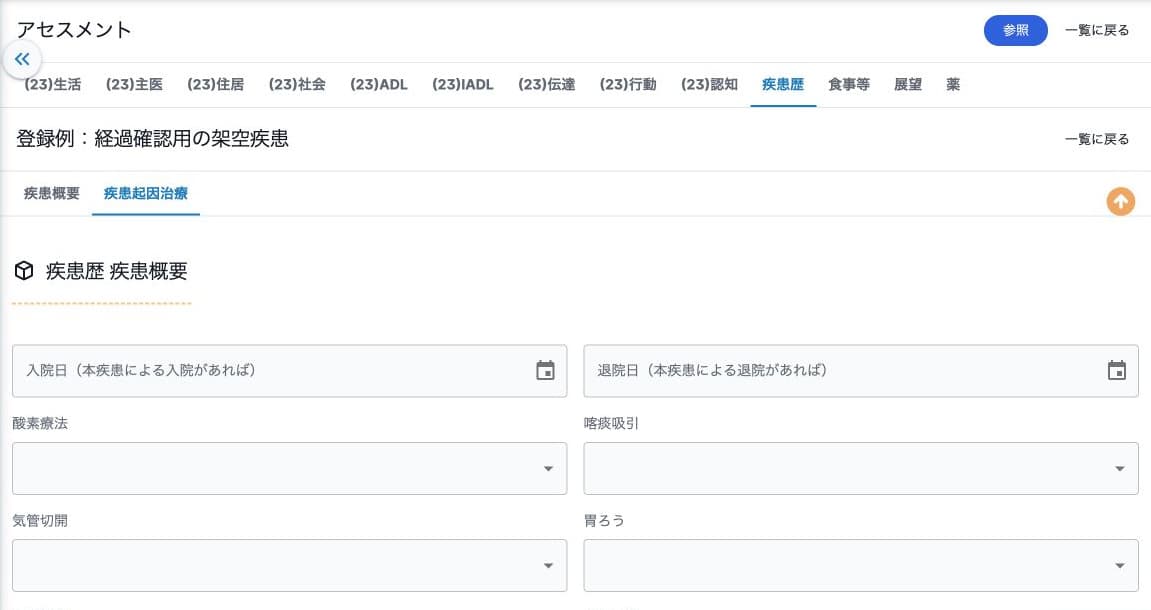Screen dimensions: 1151x610
Task: Open the 気管切開 dropdown
Action: pyautogui.click(x=289, y=565)
